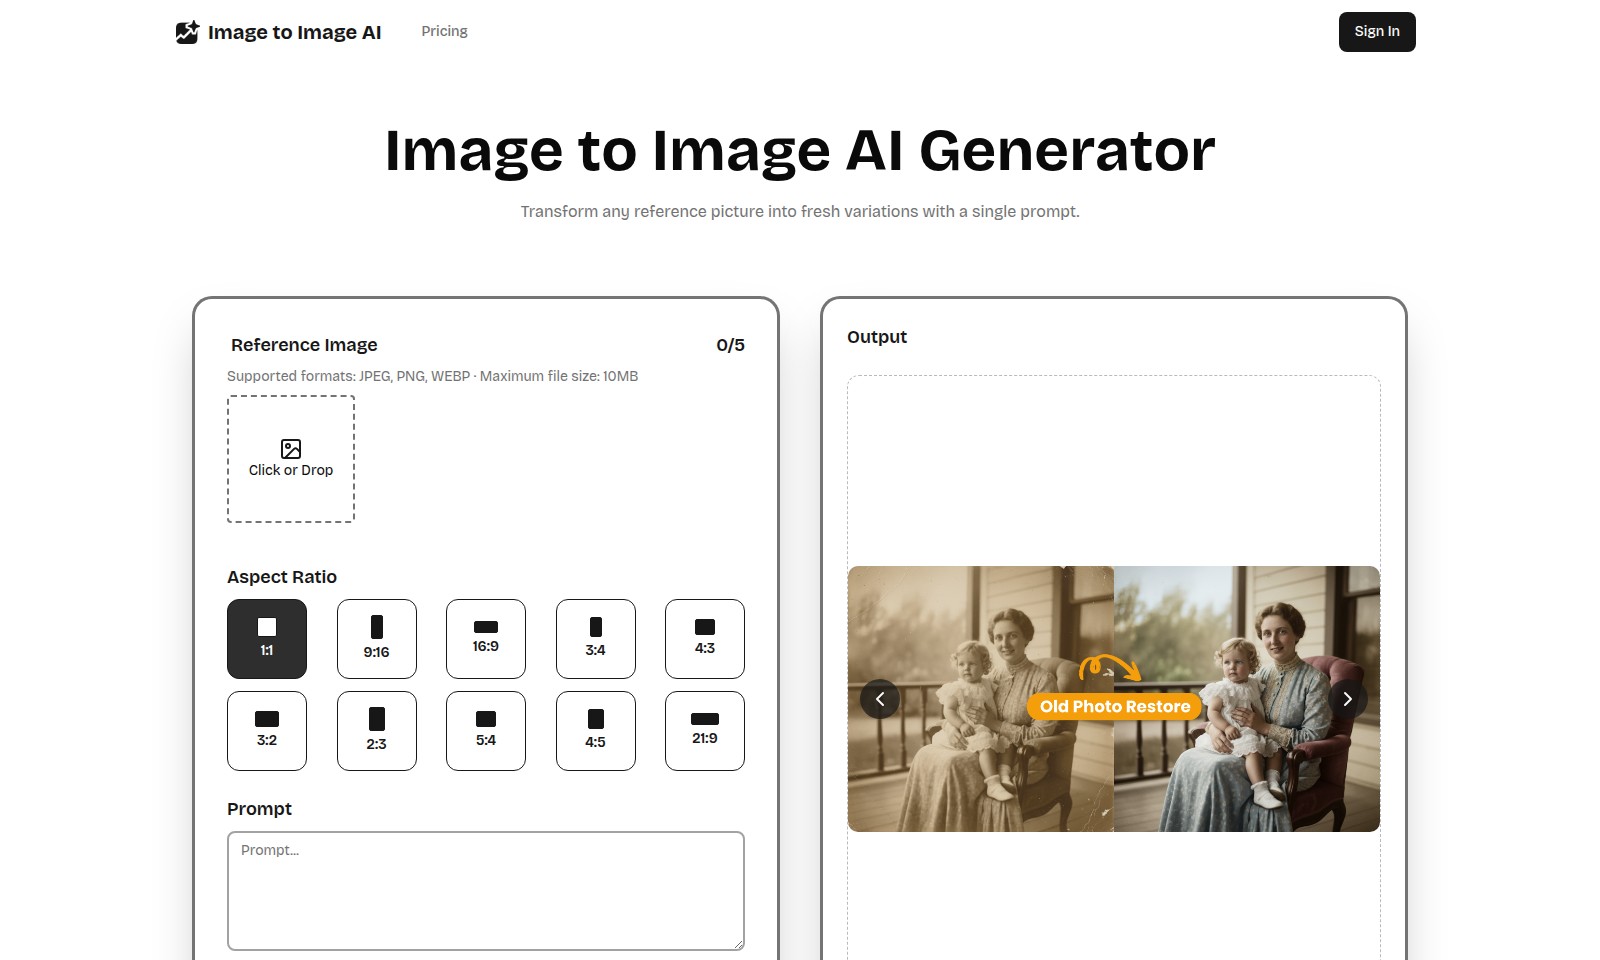
Task: Open the Image to Image AI home link
Action: [279, 32]
